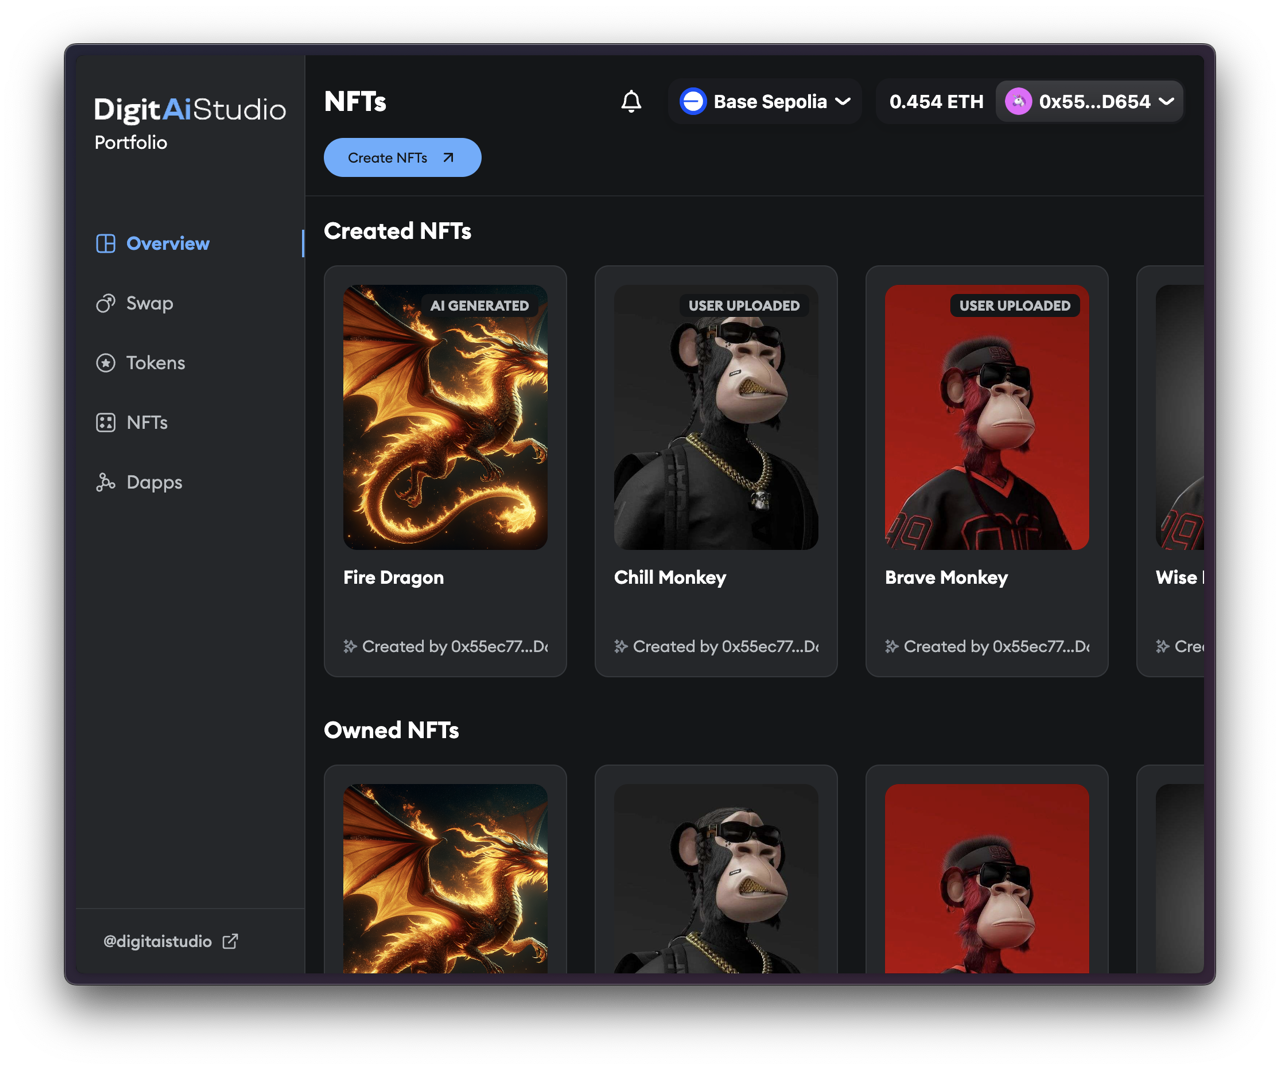
Task: Click the Dapps nodes icon
Action: 105,483
